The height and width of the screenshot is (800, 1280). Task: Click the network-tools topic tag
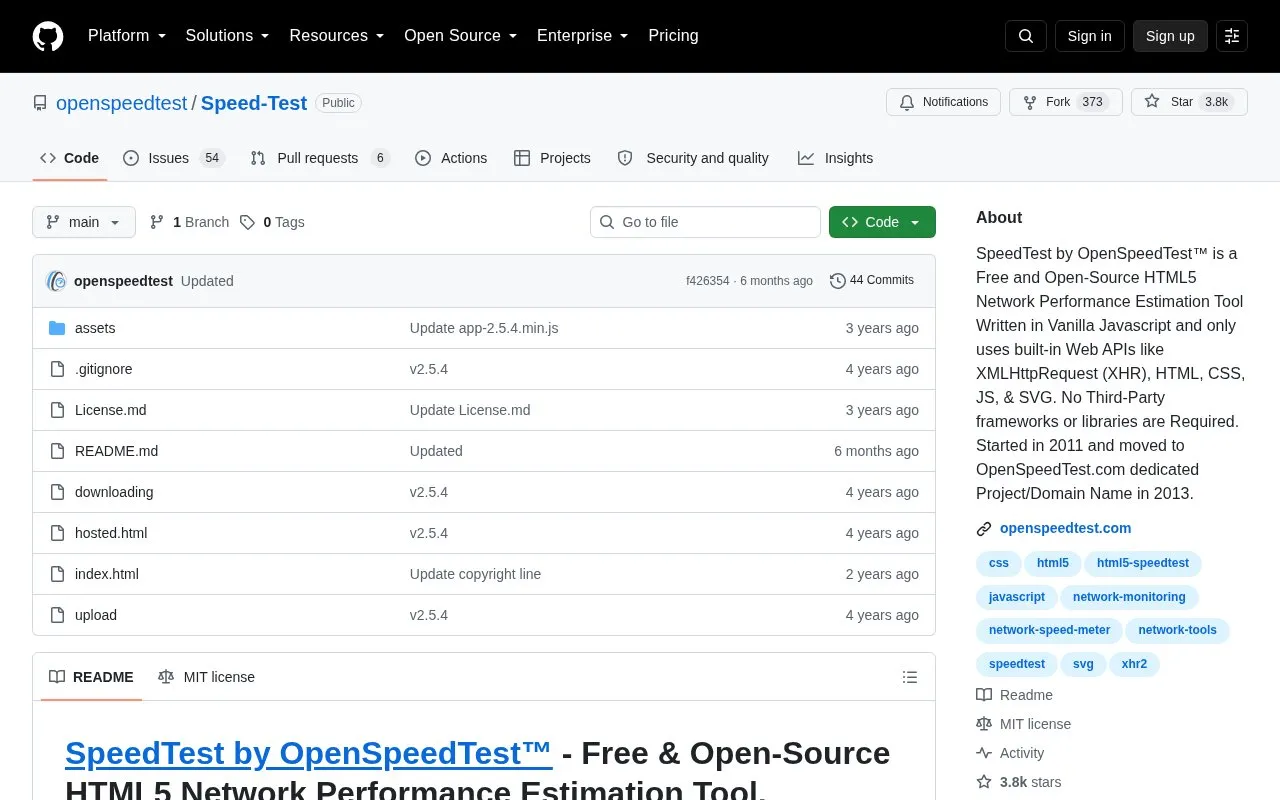[1178, 630]
